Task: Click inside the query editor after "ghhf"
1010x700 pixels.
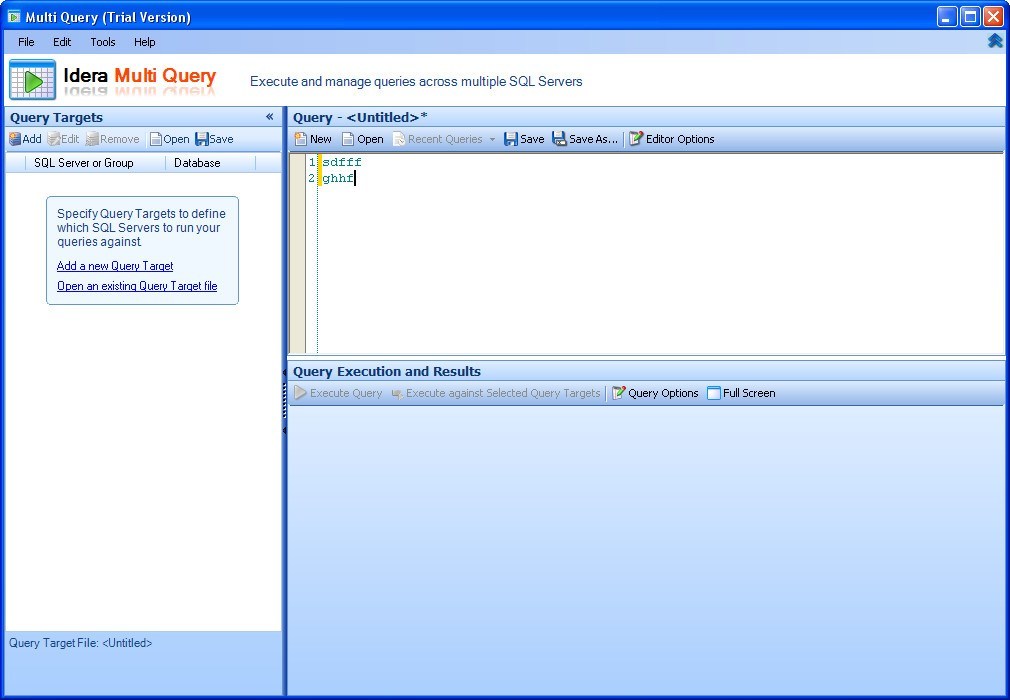Action: [356, 178]
